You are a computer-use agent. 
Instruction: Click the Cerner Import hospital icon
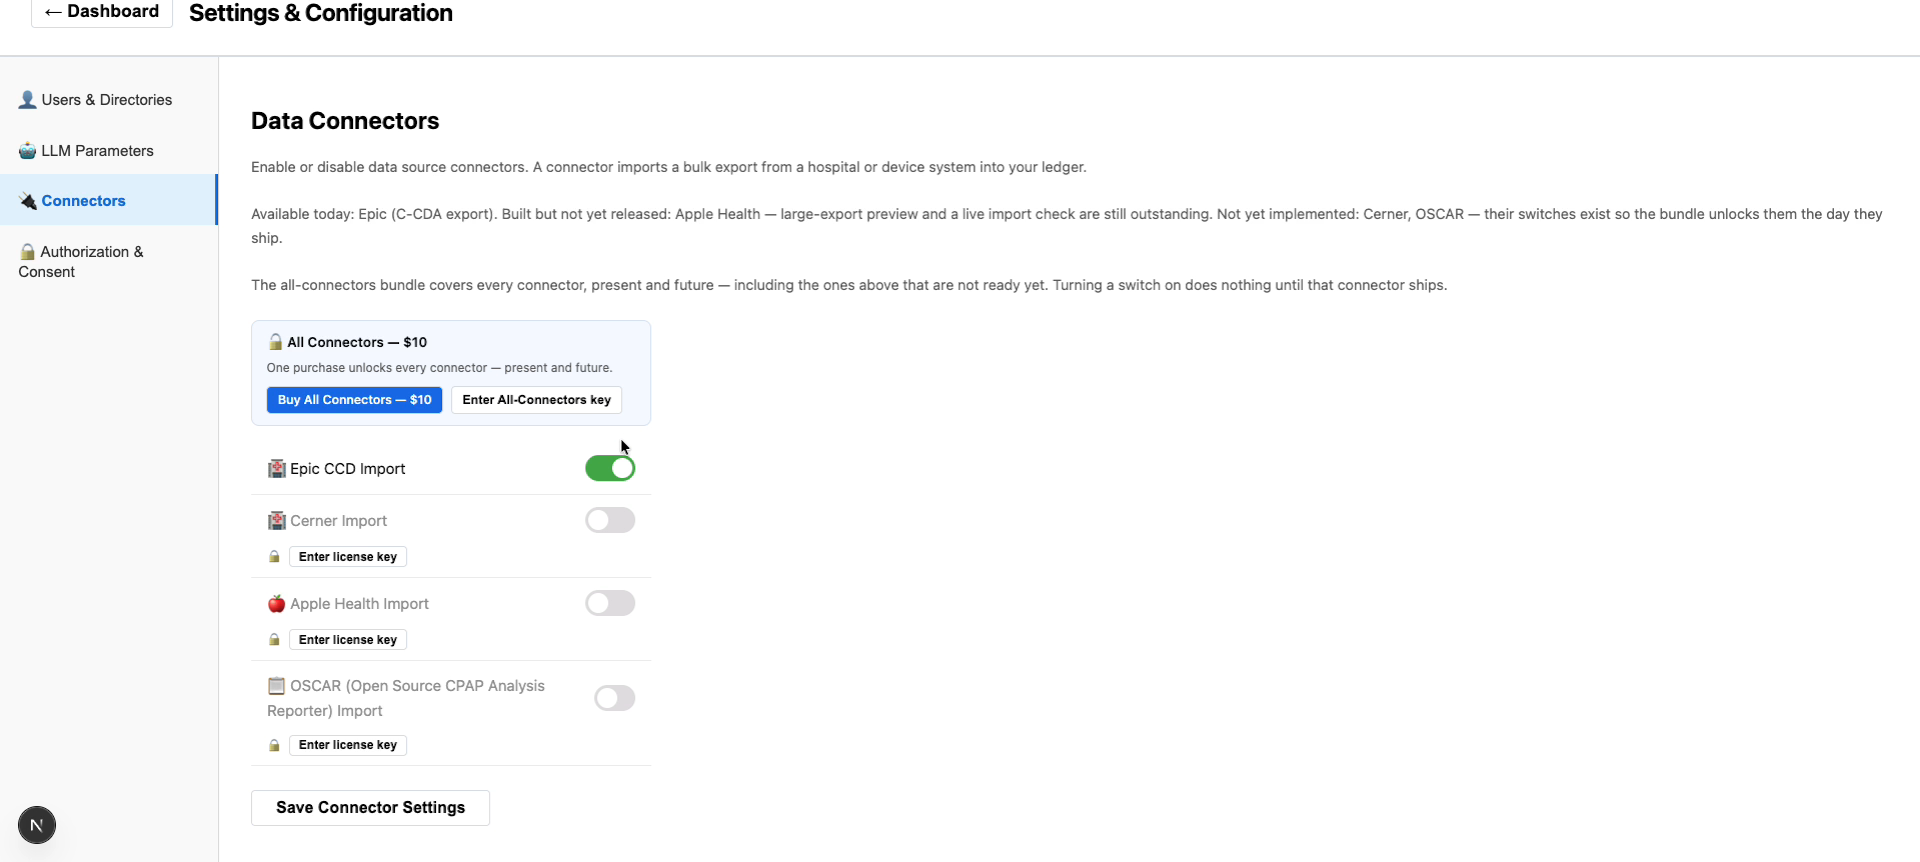click(277, 521)
